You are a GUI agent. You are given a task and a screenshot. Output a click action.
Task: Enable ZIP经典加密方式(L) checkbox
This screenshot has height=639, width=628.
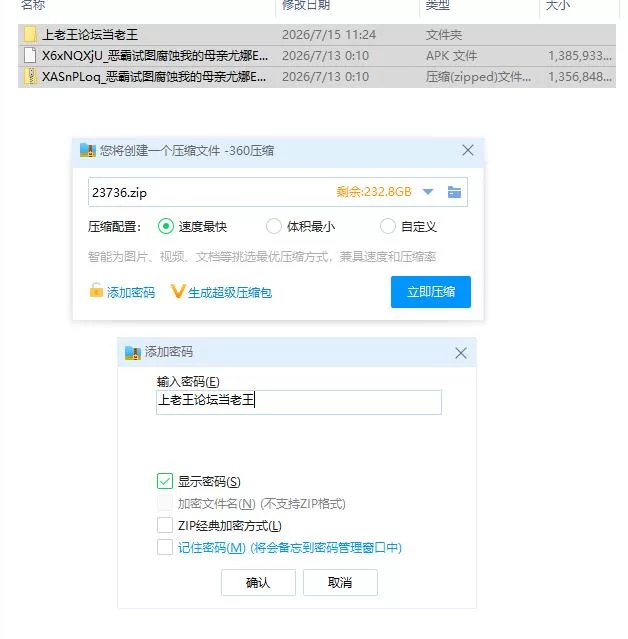(165, 525)
